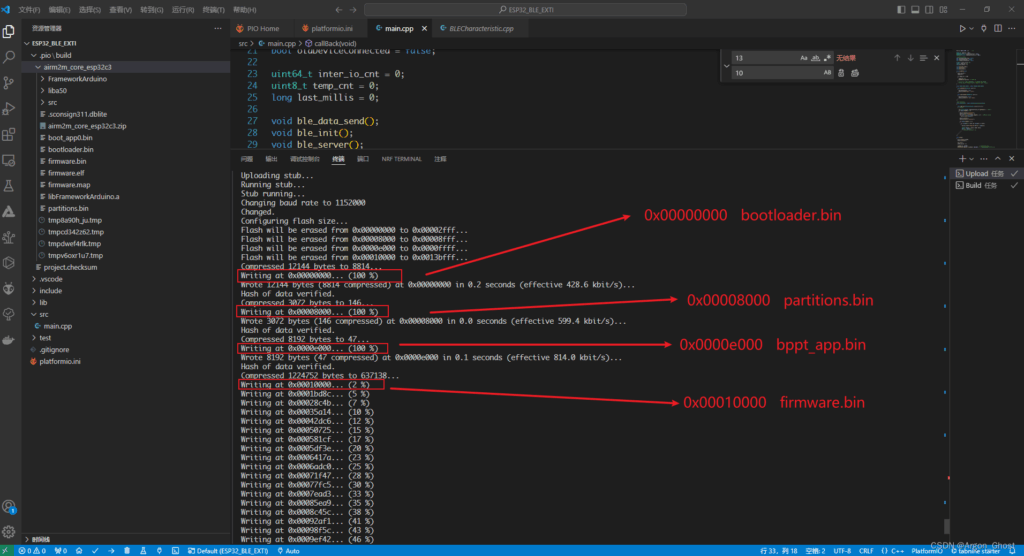Open Run and Debug view
This screenshot has height=556, width=1024.
[9, 108]
